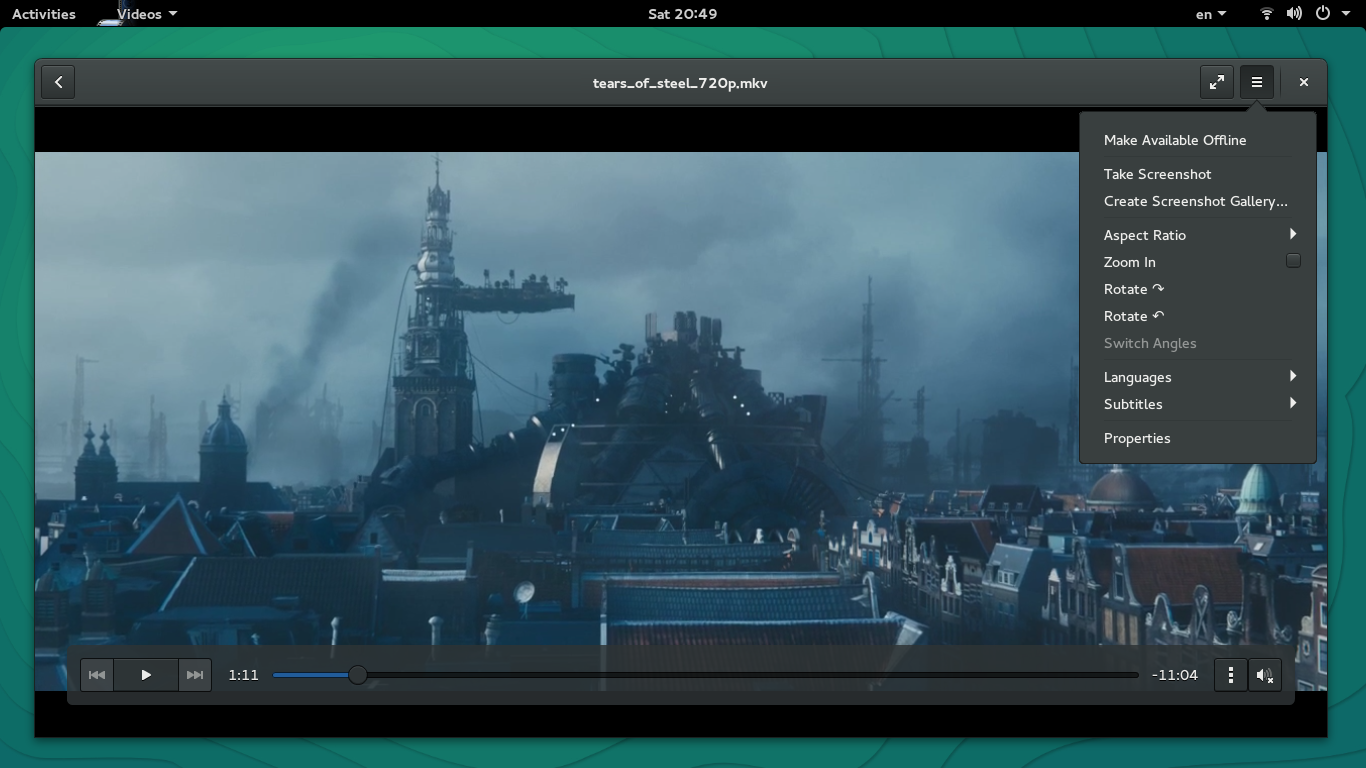The height and width of the screenshot is (768, 1366).
Task: Expand the Aspect Ratio submenu
Action: (x=1197, y=235)
